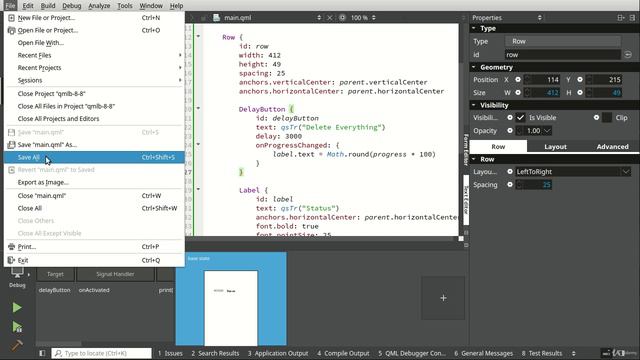
Task: Open the Properties panel selector dropdown
Action: click(x=507, y=18)
